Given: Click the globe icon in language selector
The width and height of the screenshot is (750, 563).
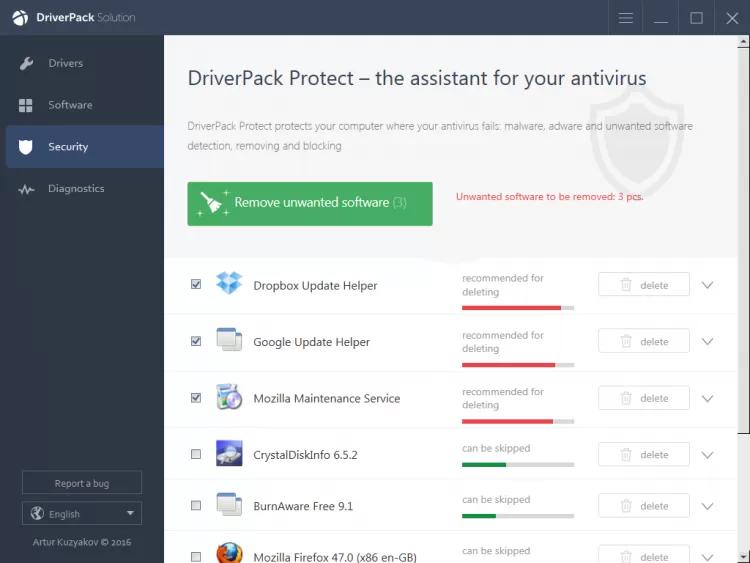Looking at the screenshot, I should pos(37,513).
